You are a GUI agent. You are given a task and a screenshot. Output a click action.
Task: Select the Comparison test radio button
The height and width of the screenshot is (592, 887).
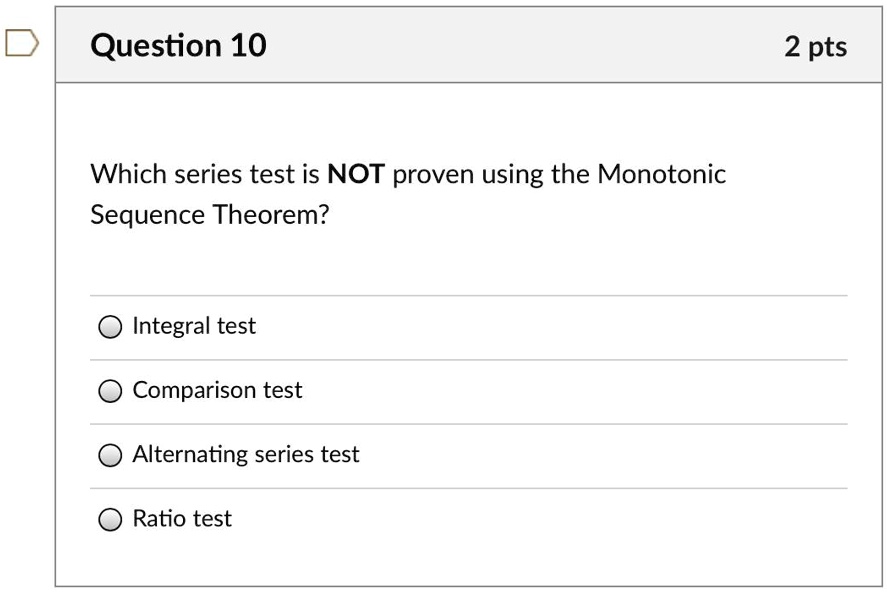[x=109, y=391]
